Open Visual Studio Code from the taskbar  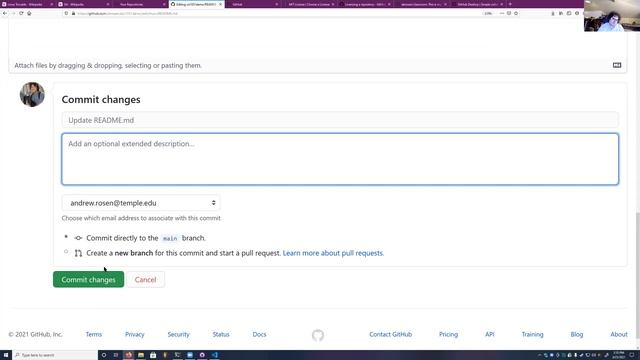[x=215, y=355]
